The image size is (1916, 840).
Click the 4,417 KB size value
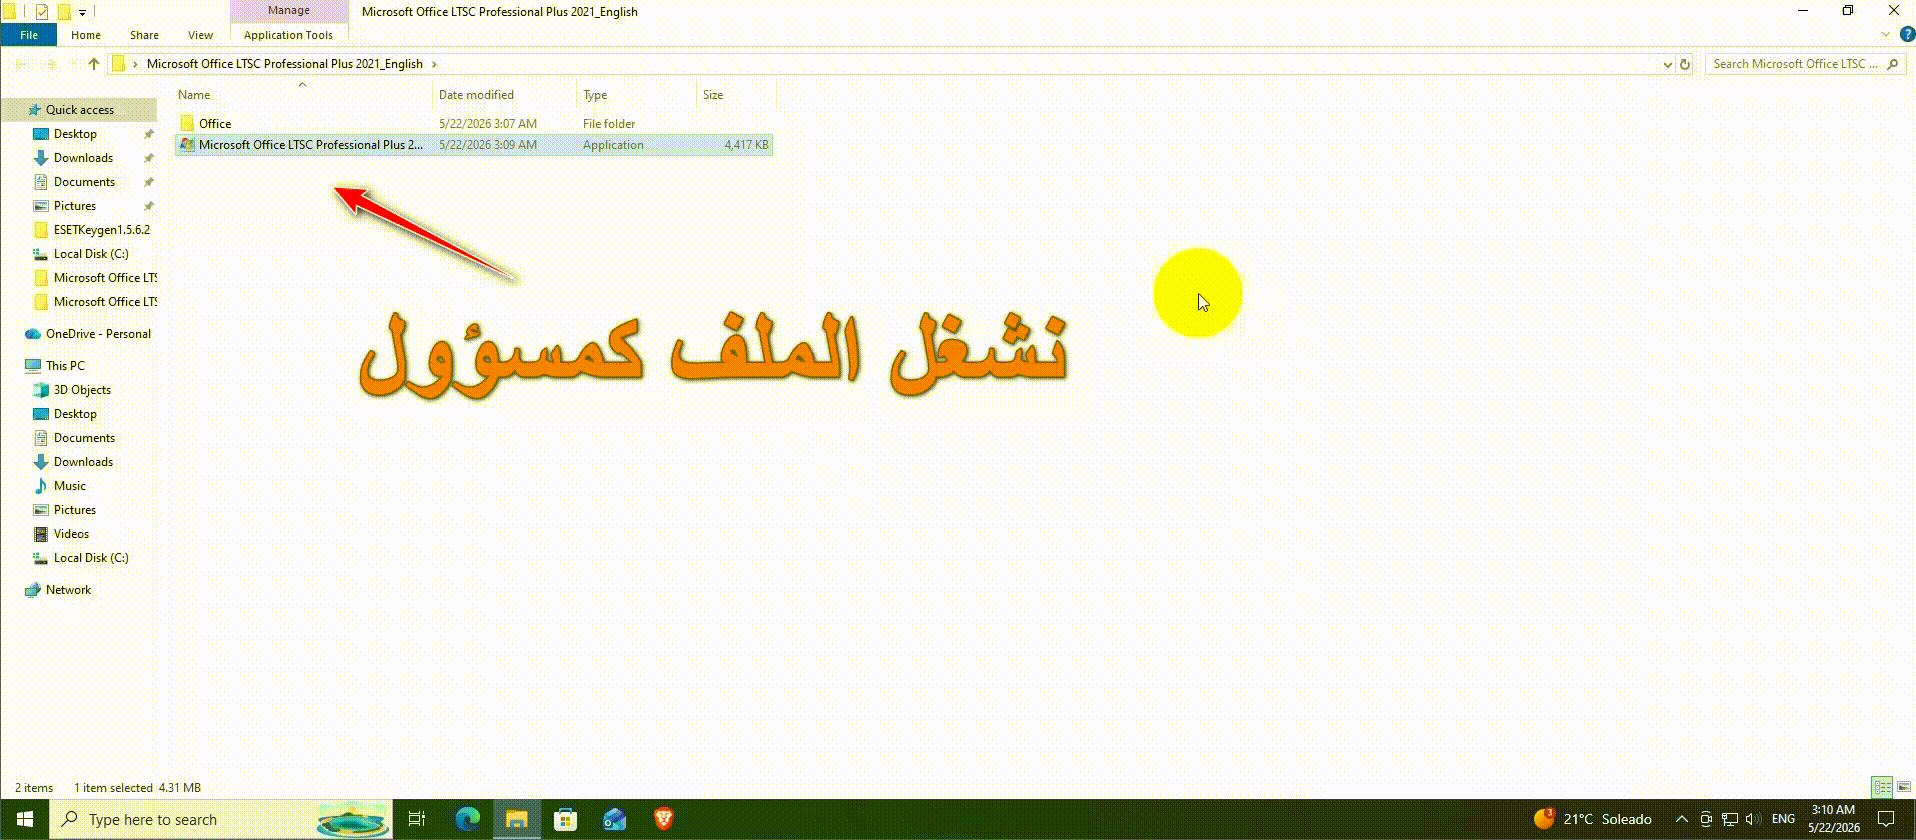(x=746, y=145)
